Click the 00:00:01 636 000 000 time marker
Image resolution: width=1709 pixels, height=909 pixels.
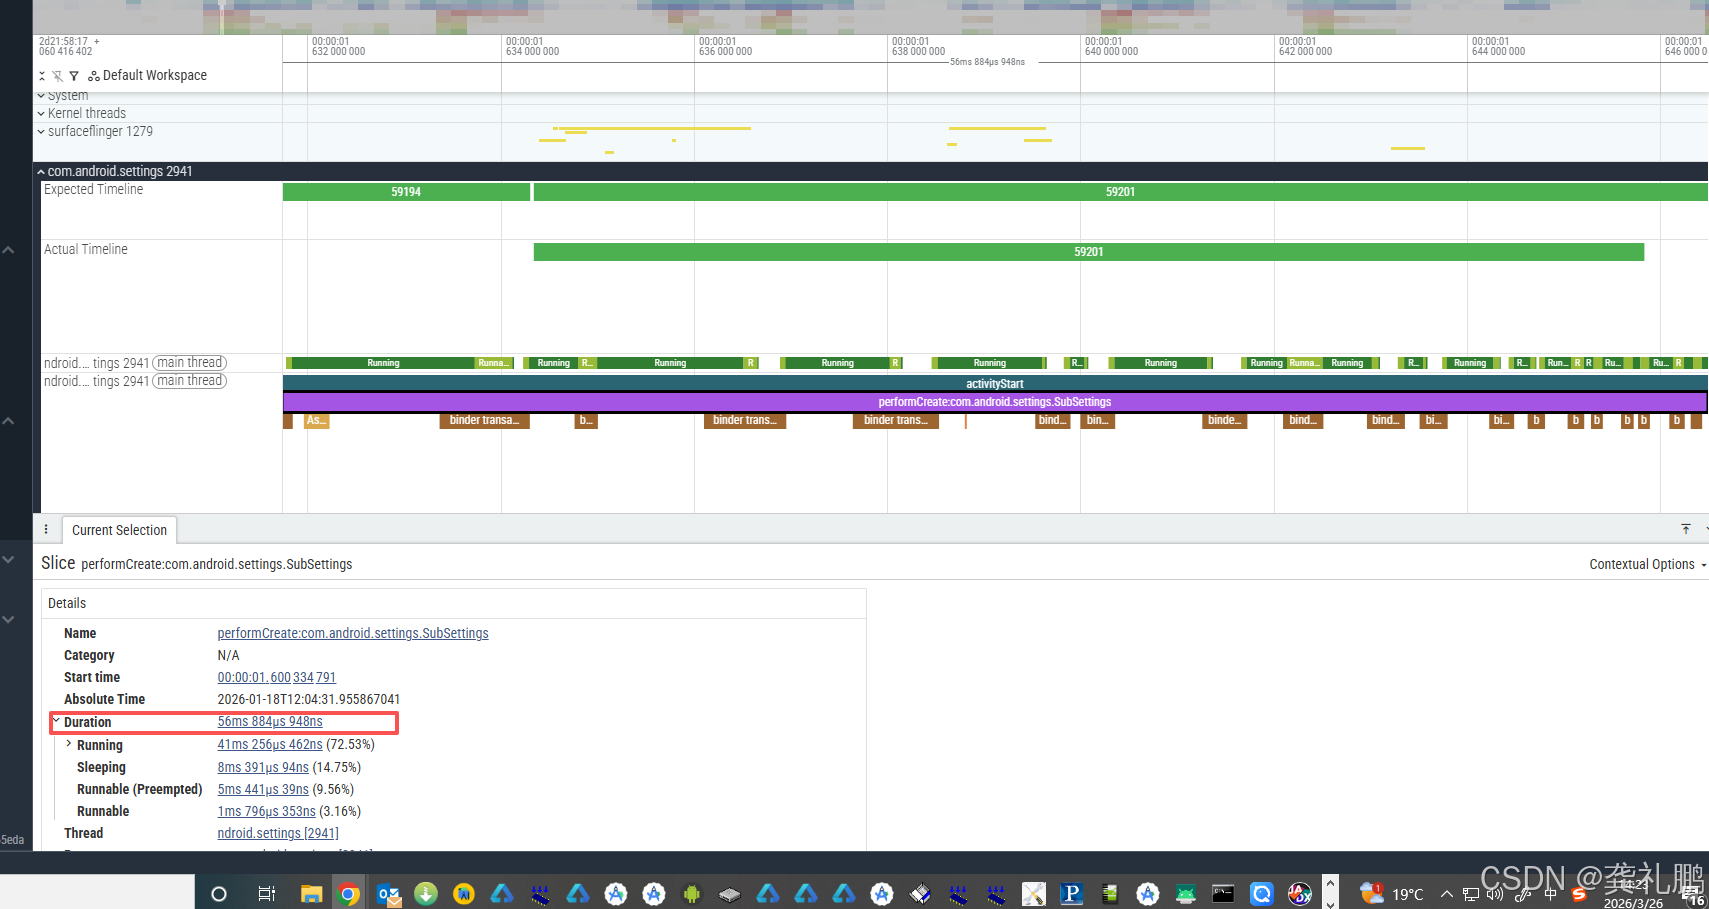[725, 47]
